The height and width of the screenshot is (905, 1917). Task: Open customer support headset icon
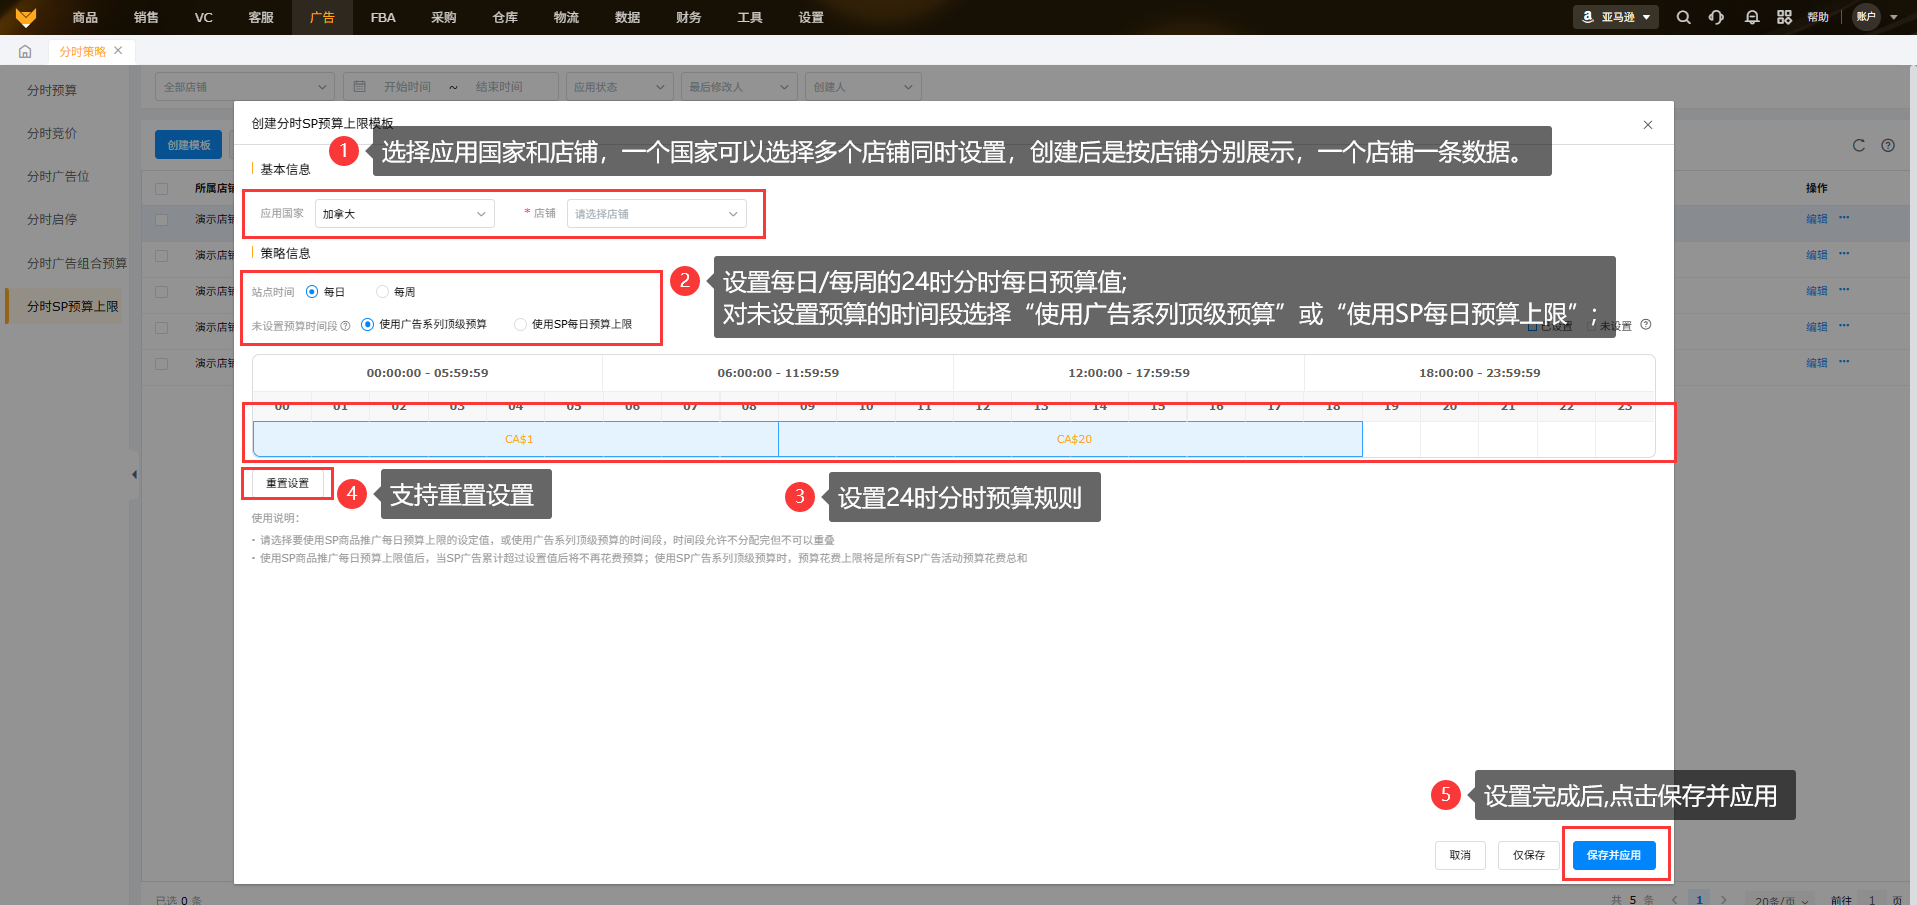1716,17
